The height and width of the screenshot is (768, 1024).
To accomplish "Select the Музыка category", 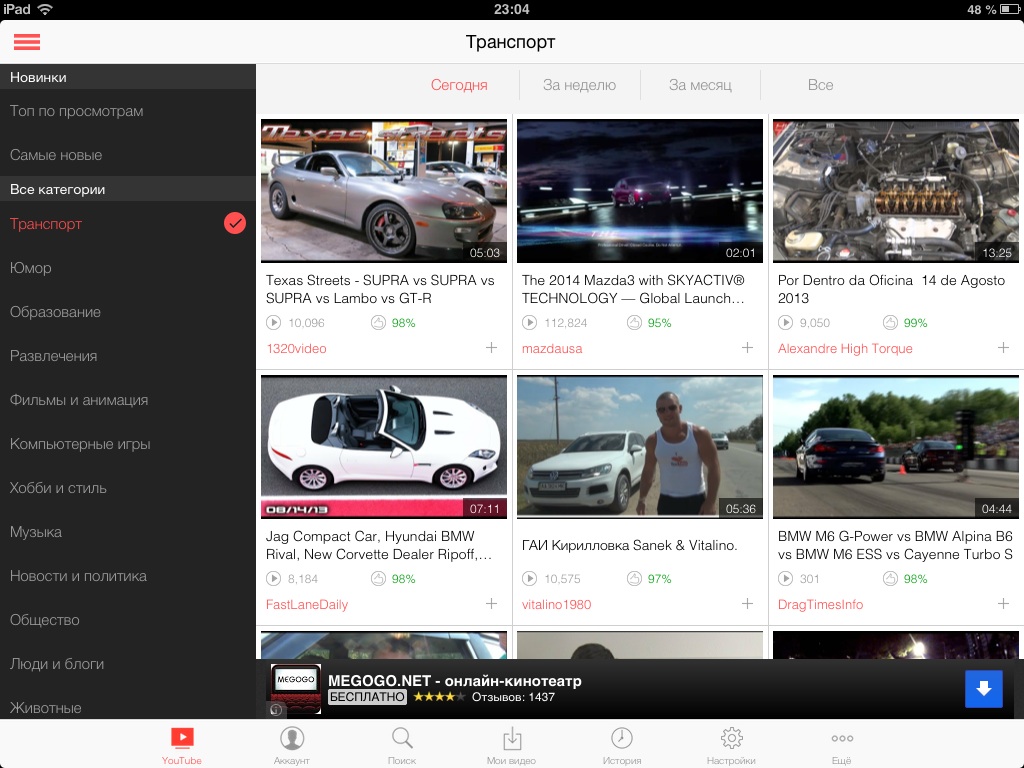I will tap(128, 532).
